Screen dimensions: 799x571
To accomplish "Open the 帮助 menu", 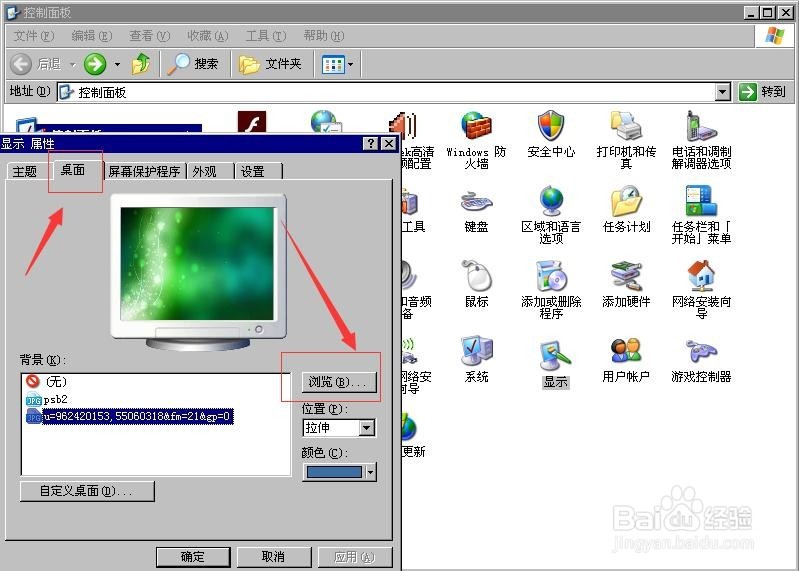I will point(324,36).
